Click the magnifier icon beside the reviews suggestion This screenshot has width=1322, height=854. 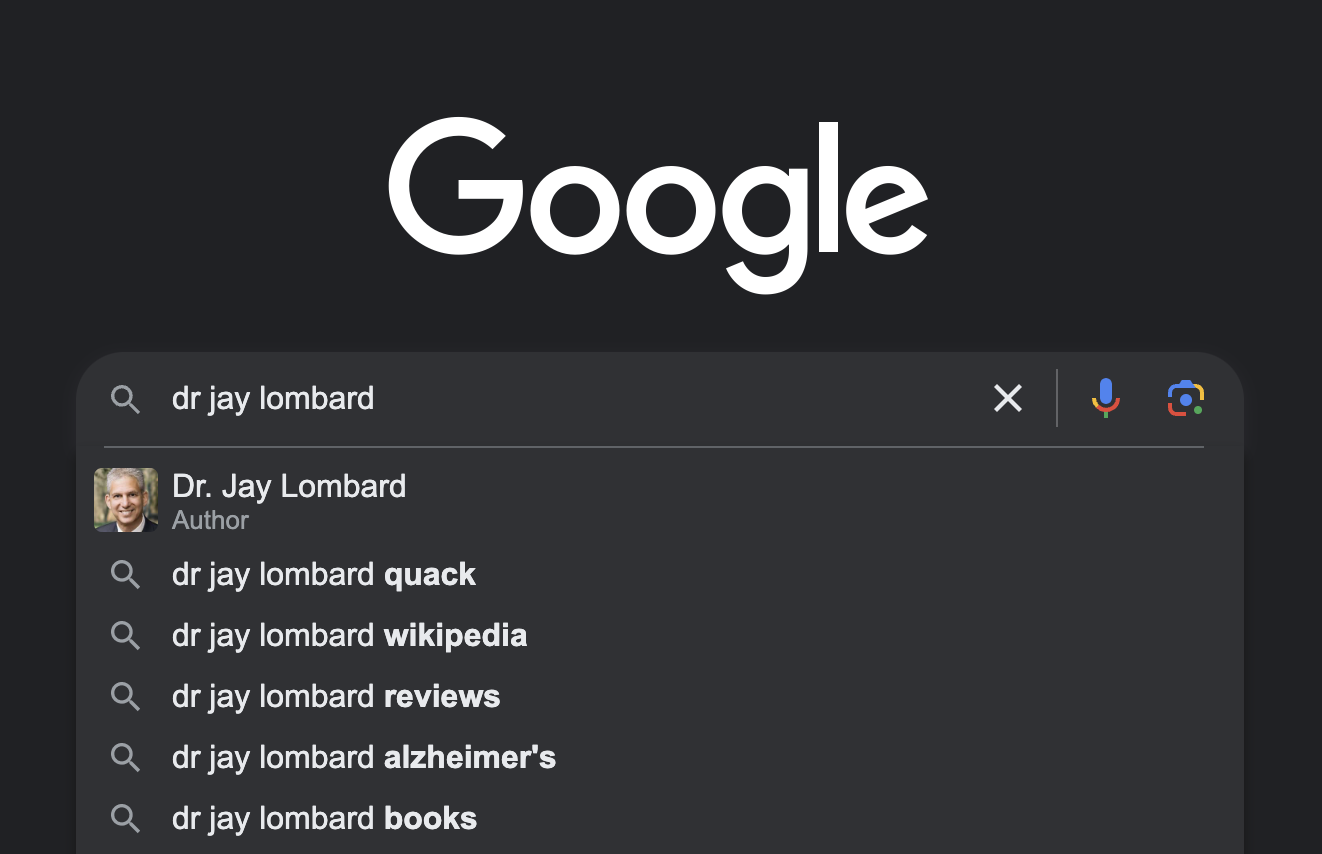click(x=125, y=696)
